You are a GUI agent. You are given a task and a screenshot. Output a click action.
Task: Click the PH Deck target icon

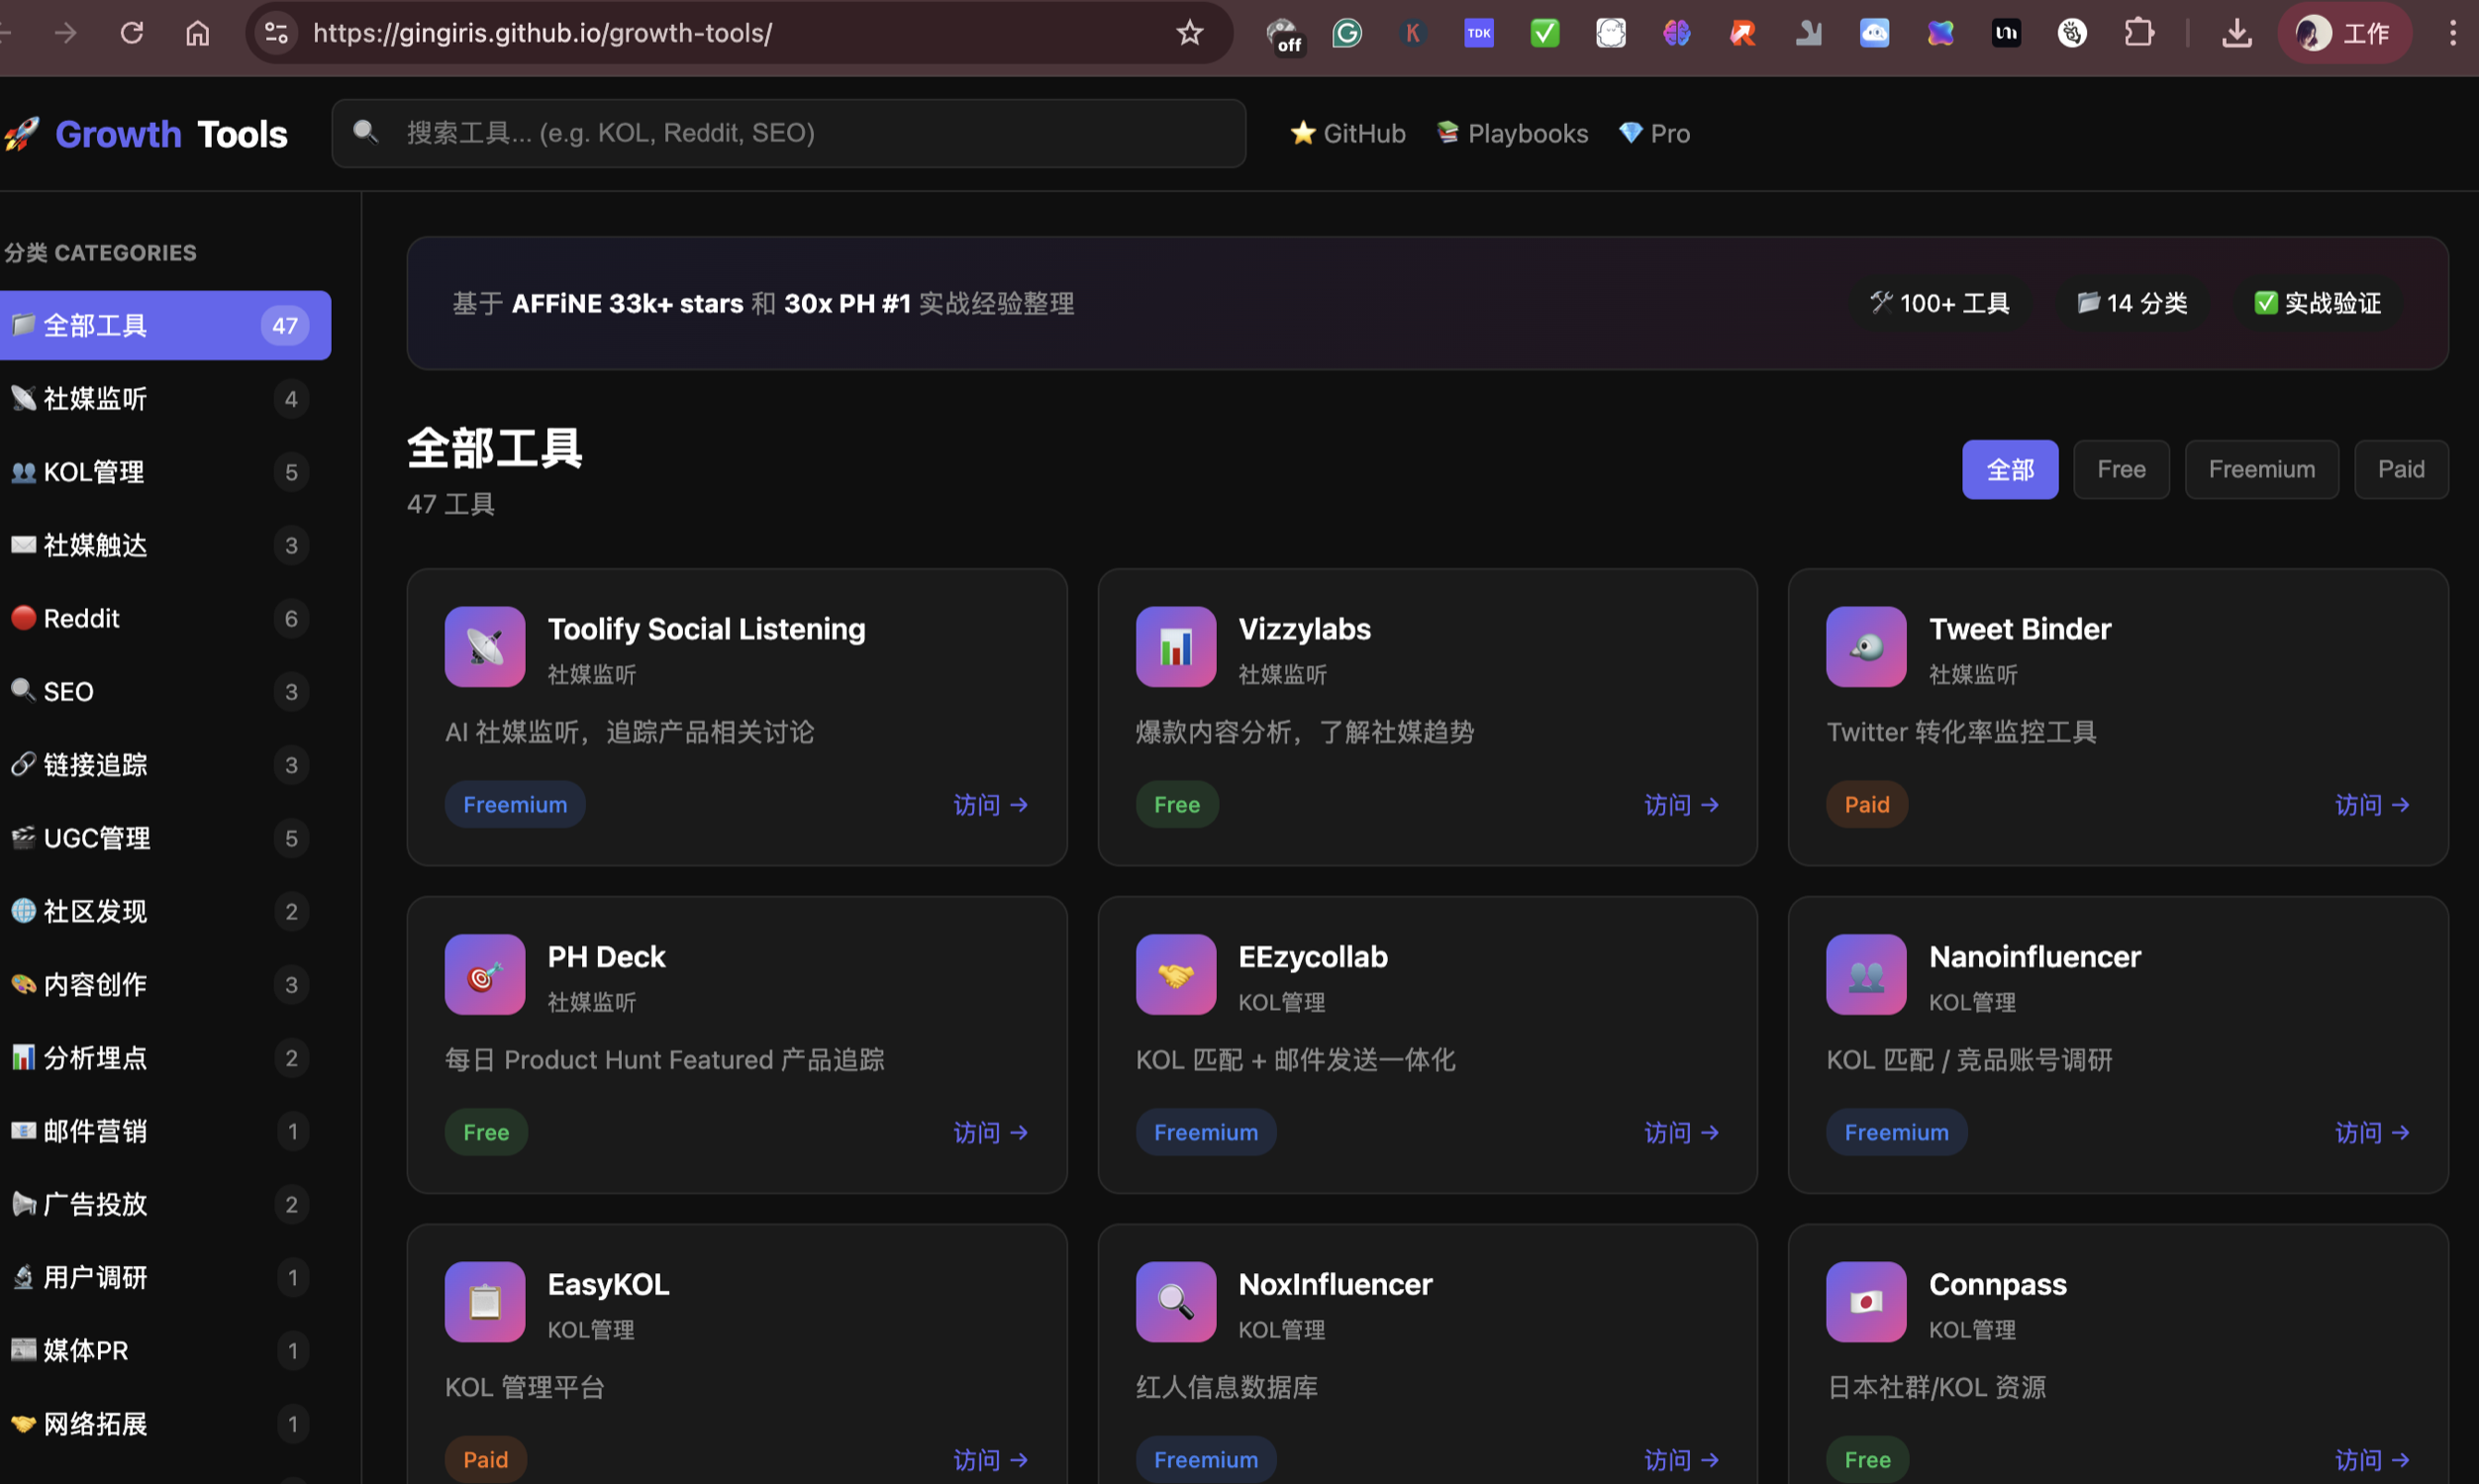(x=485, y=974)
